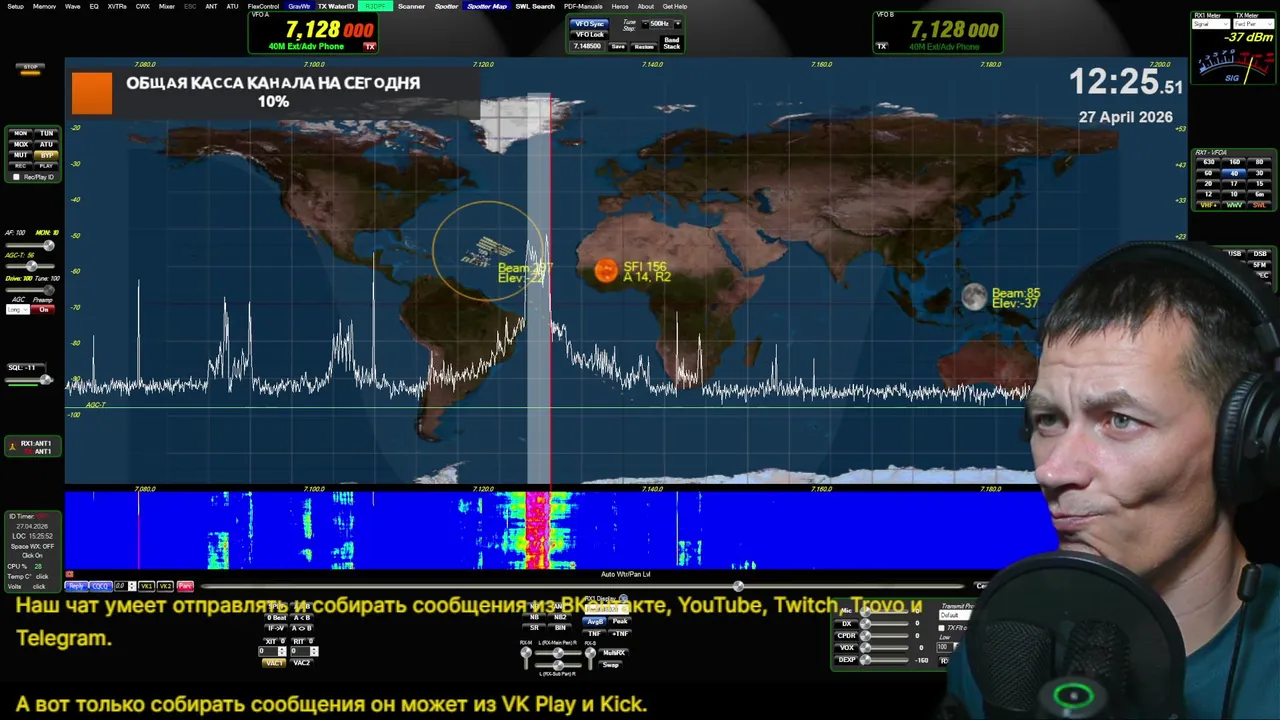Select the 160 band button
This screenshot has width=1280, height=720.
[1234, 162]
